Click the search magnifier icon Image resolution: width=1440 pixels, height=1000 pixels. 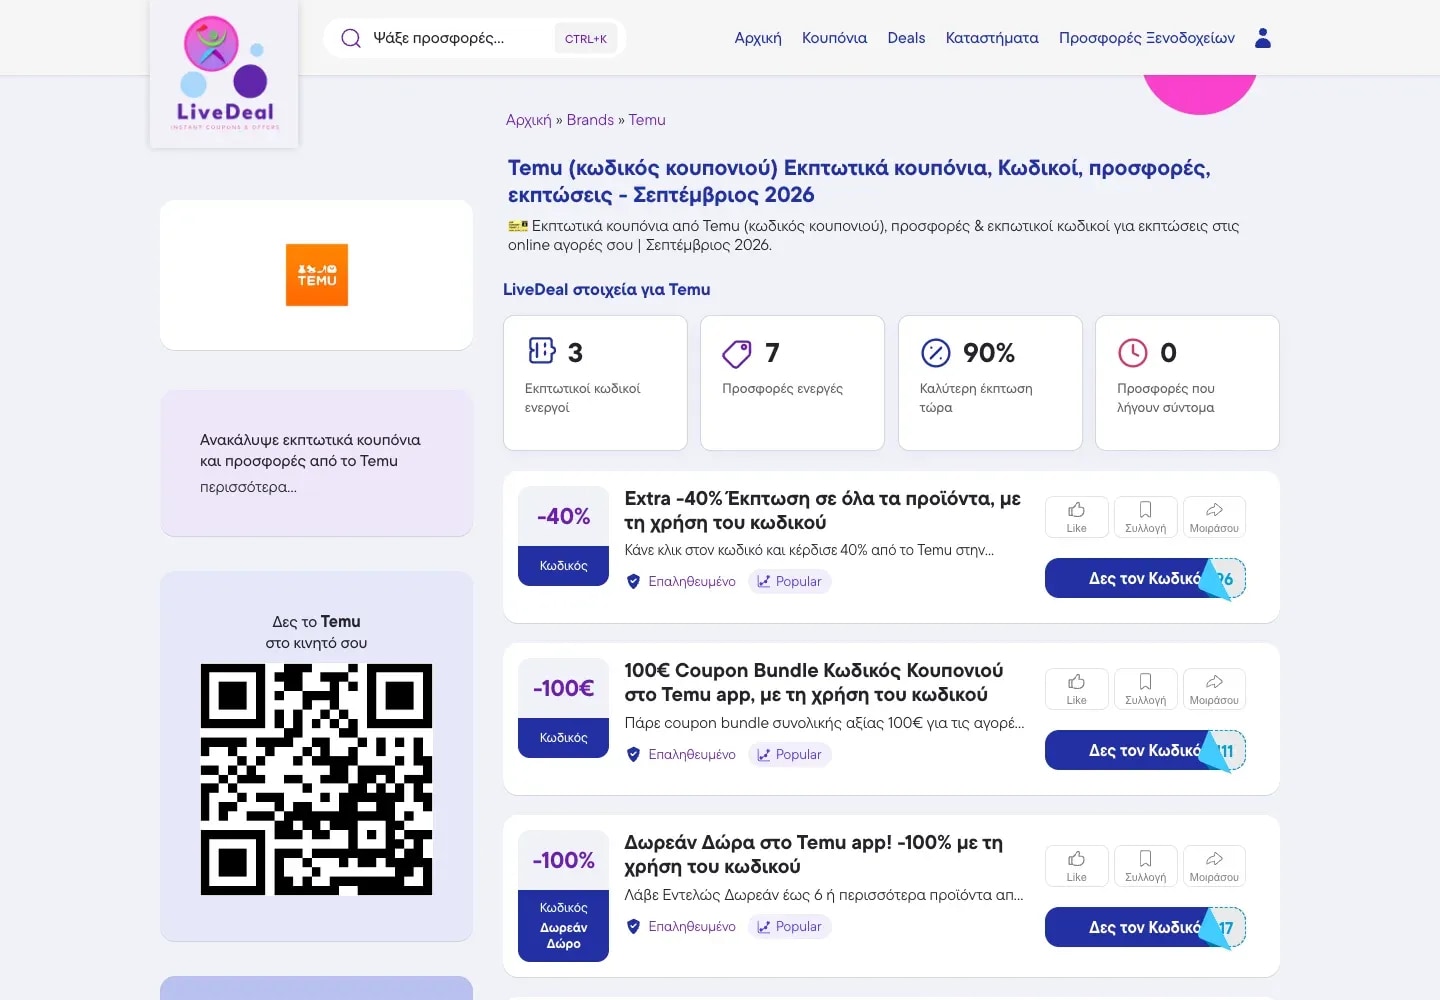click(x=351, y=38)
